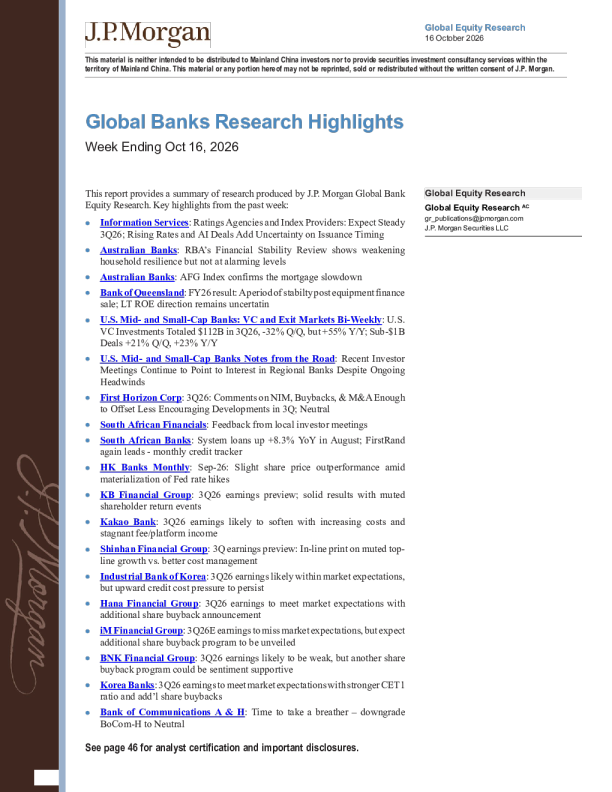This screenshot has width=612, height=792.
Task: Click the 16 October 2026 date
Action: 454,38
